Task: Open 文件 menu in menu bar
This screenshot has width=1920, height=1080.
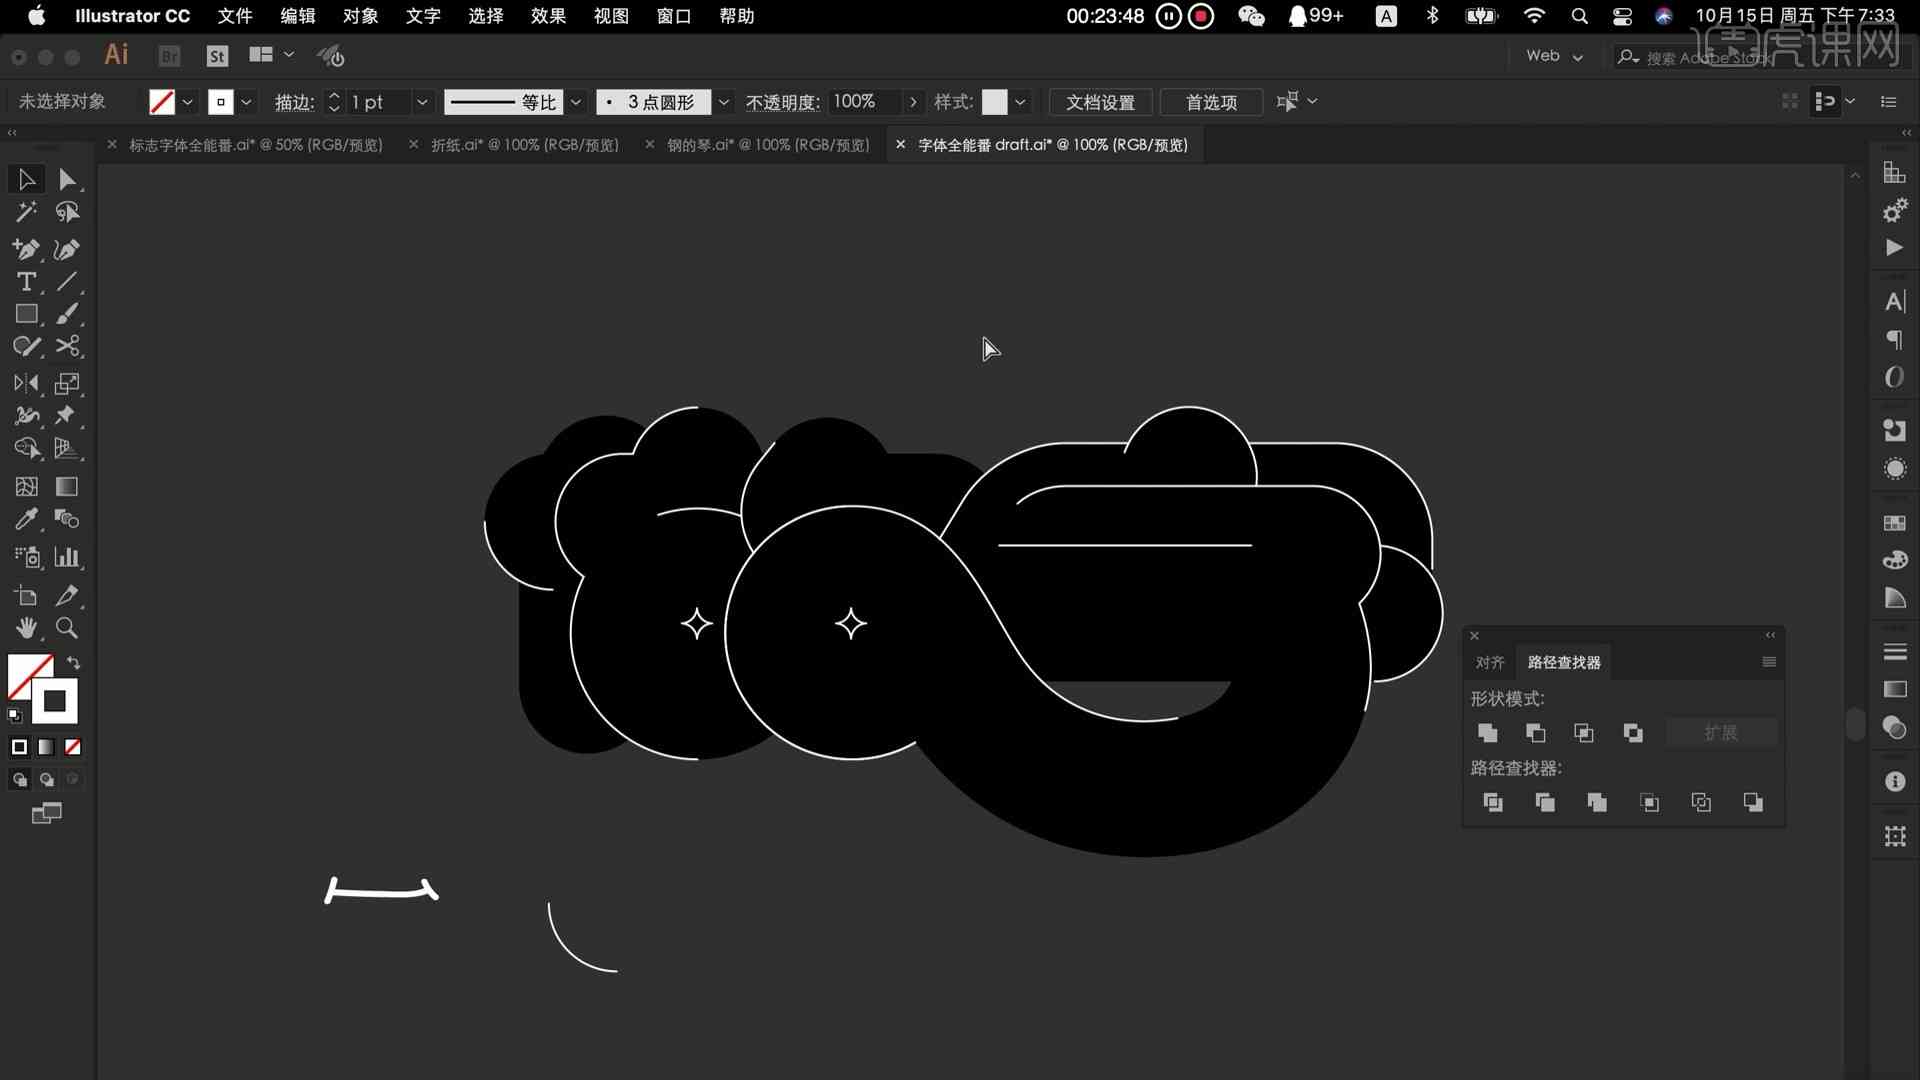Action: (233, 16)
